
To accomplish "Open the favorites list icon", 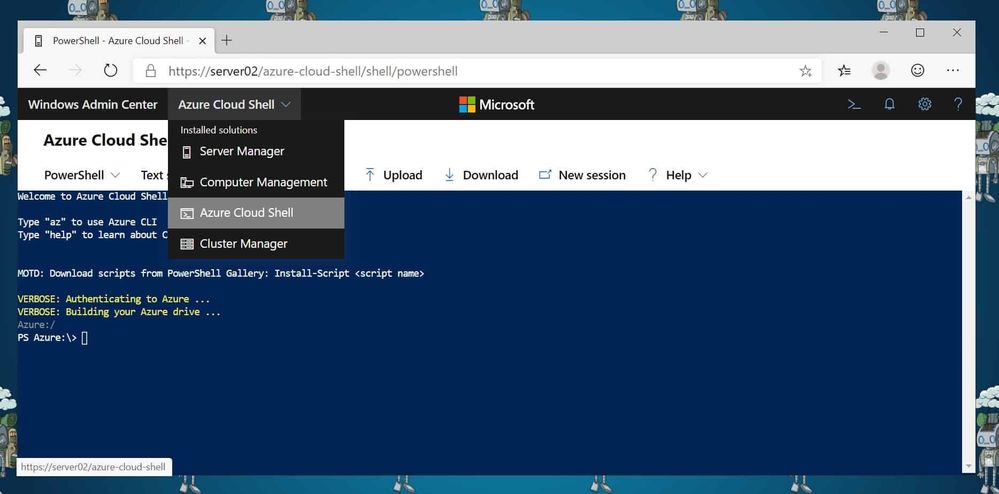I will click(845, 71).
